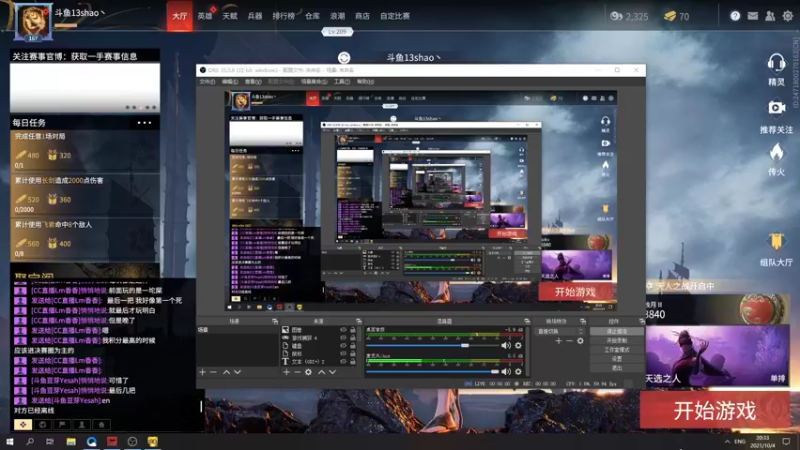Mute 桌面音频 speaker icon
The height and width of the screenshot is (450, 800).
point(506,345)
